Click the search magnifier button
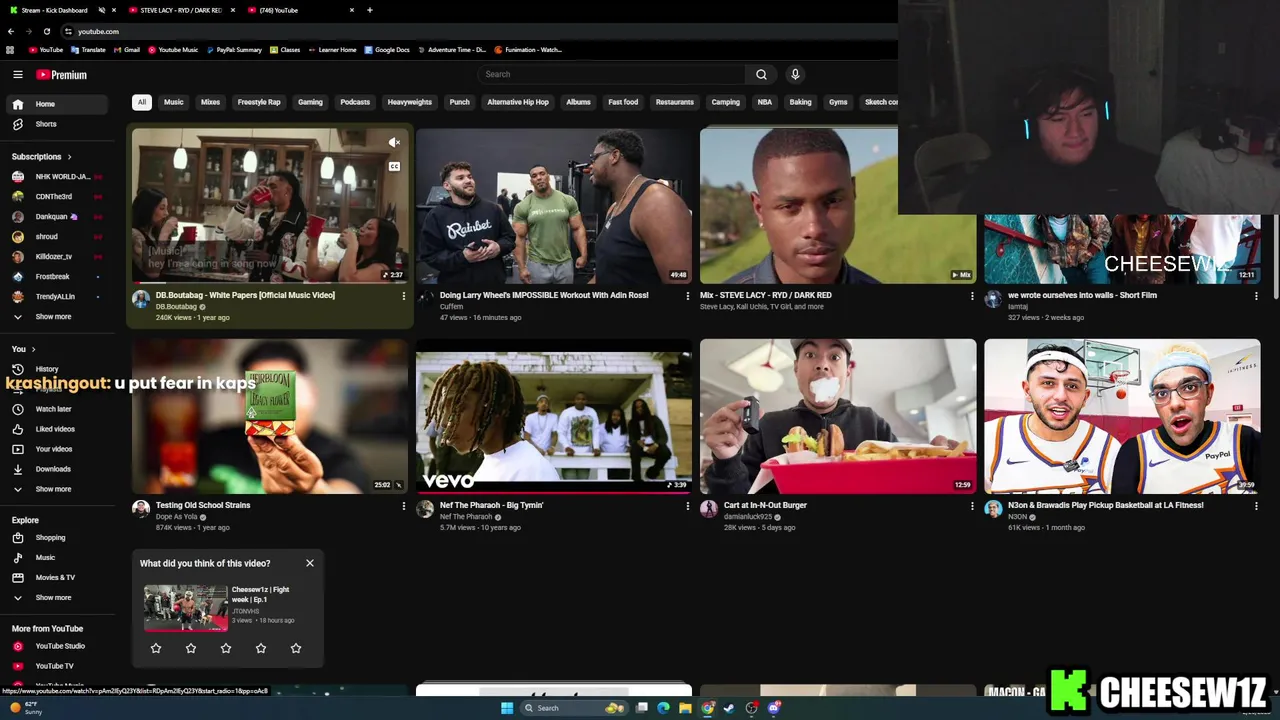The width and height of the screenshot is (1280, 720). point(761,74)
